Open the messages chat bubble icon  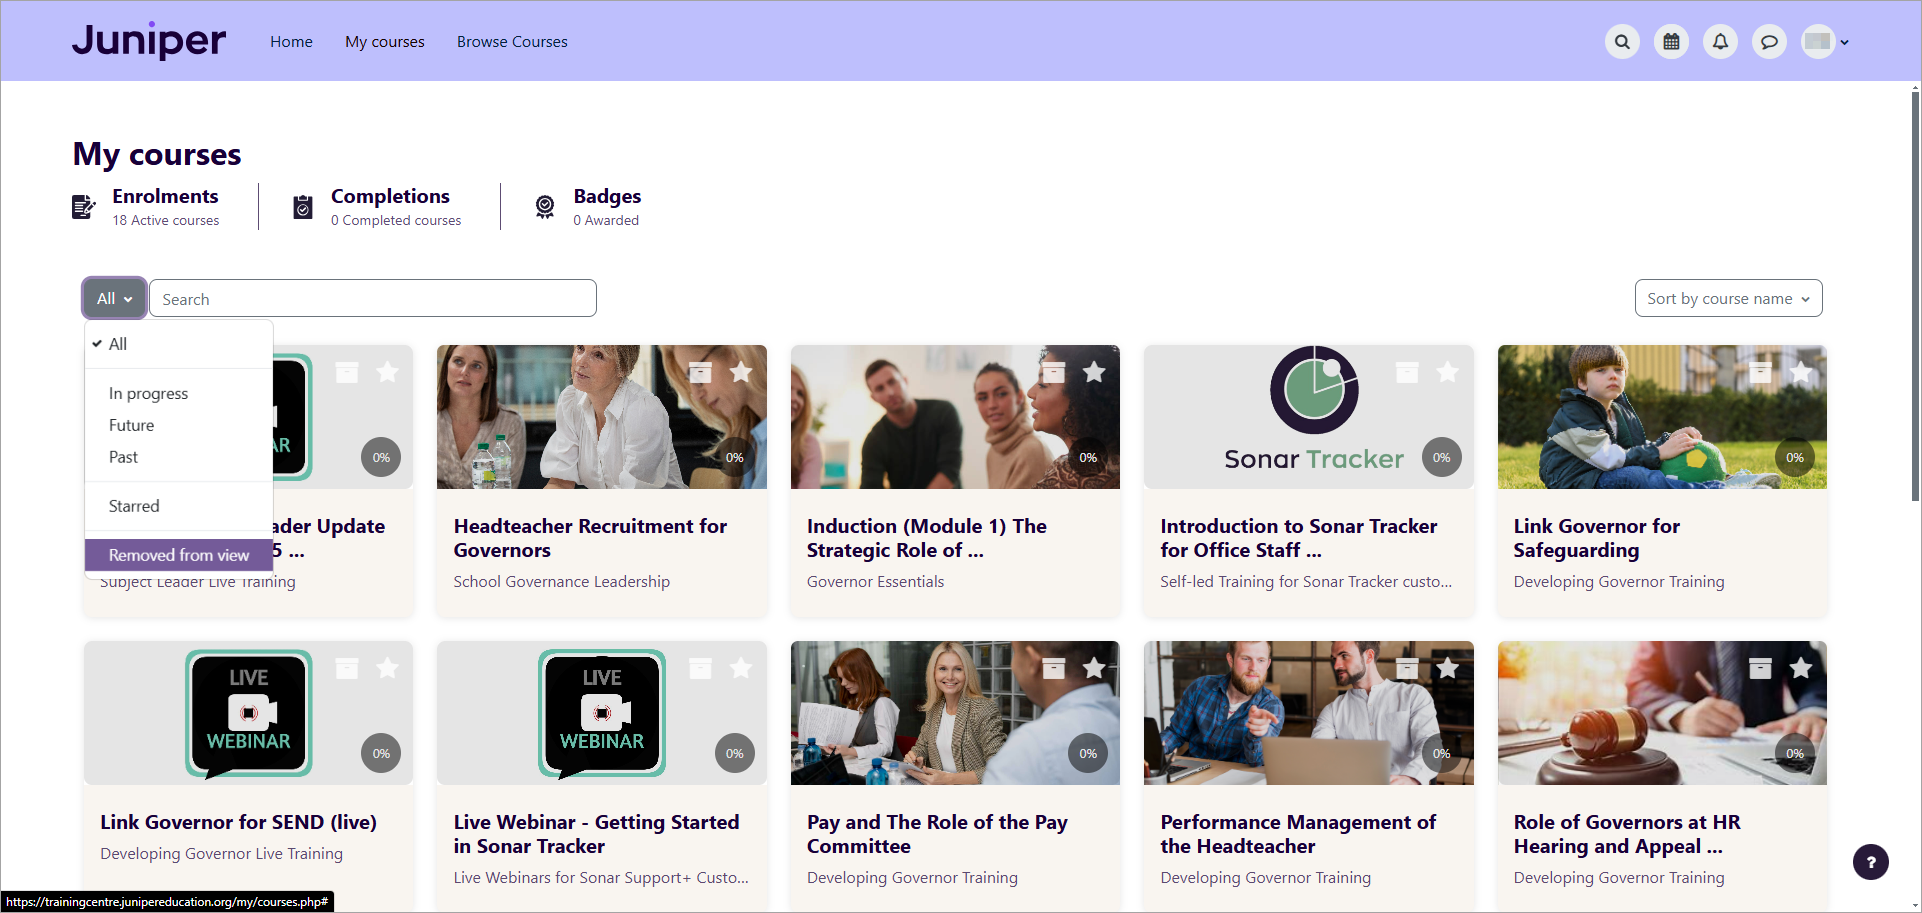tap(1769, 42)
